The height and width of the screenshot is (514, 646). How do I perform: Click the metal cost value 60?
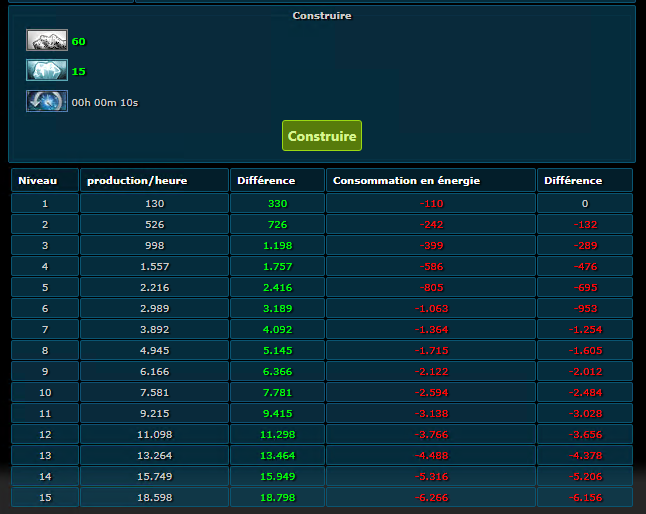(79, 42)
